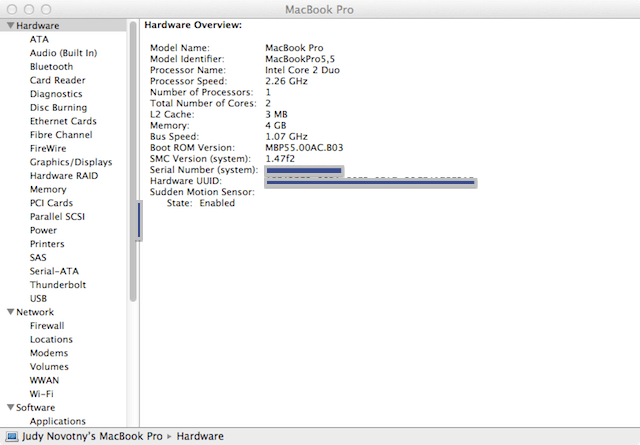Select Bluetooth in the sidebar

click(x=51, y=67)
